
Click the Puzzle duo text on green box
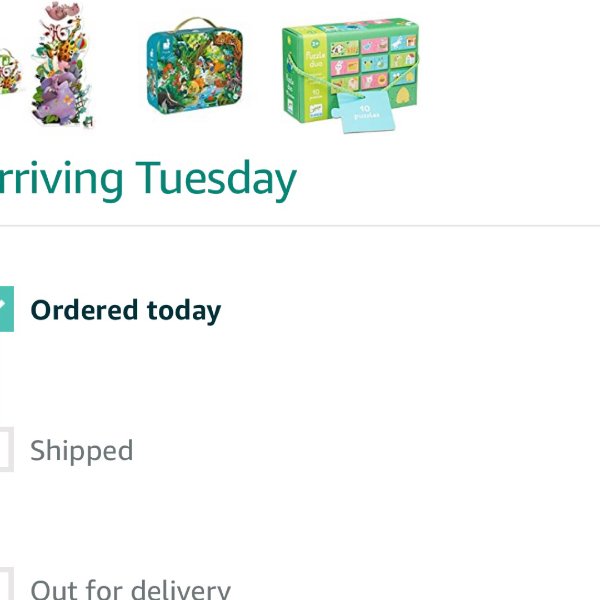(x=316, y=59)
